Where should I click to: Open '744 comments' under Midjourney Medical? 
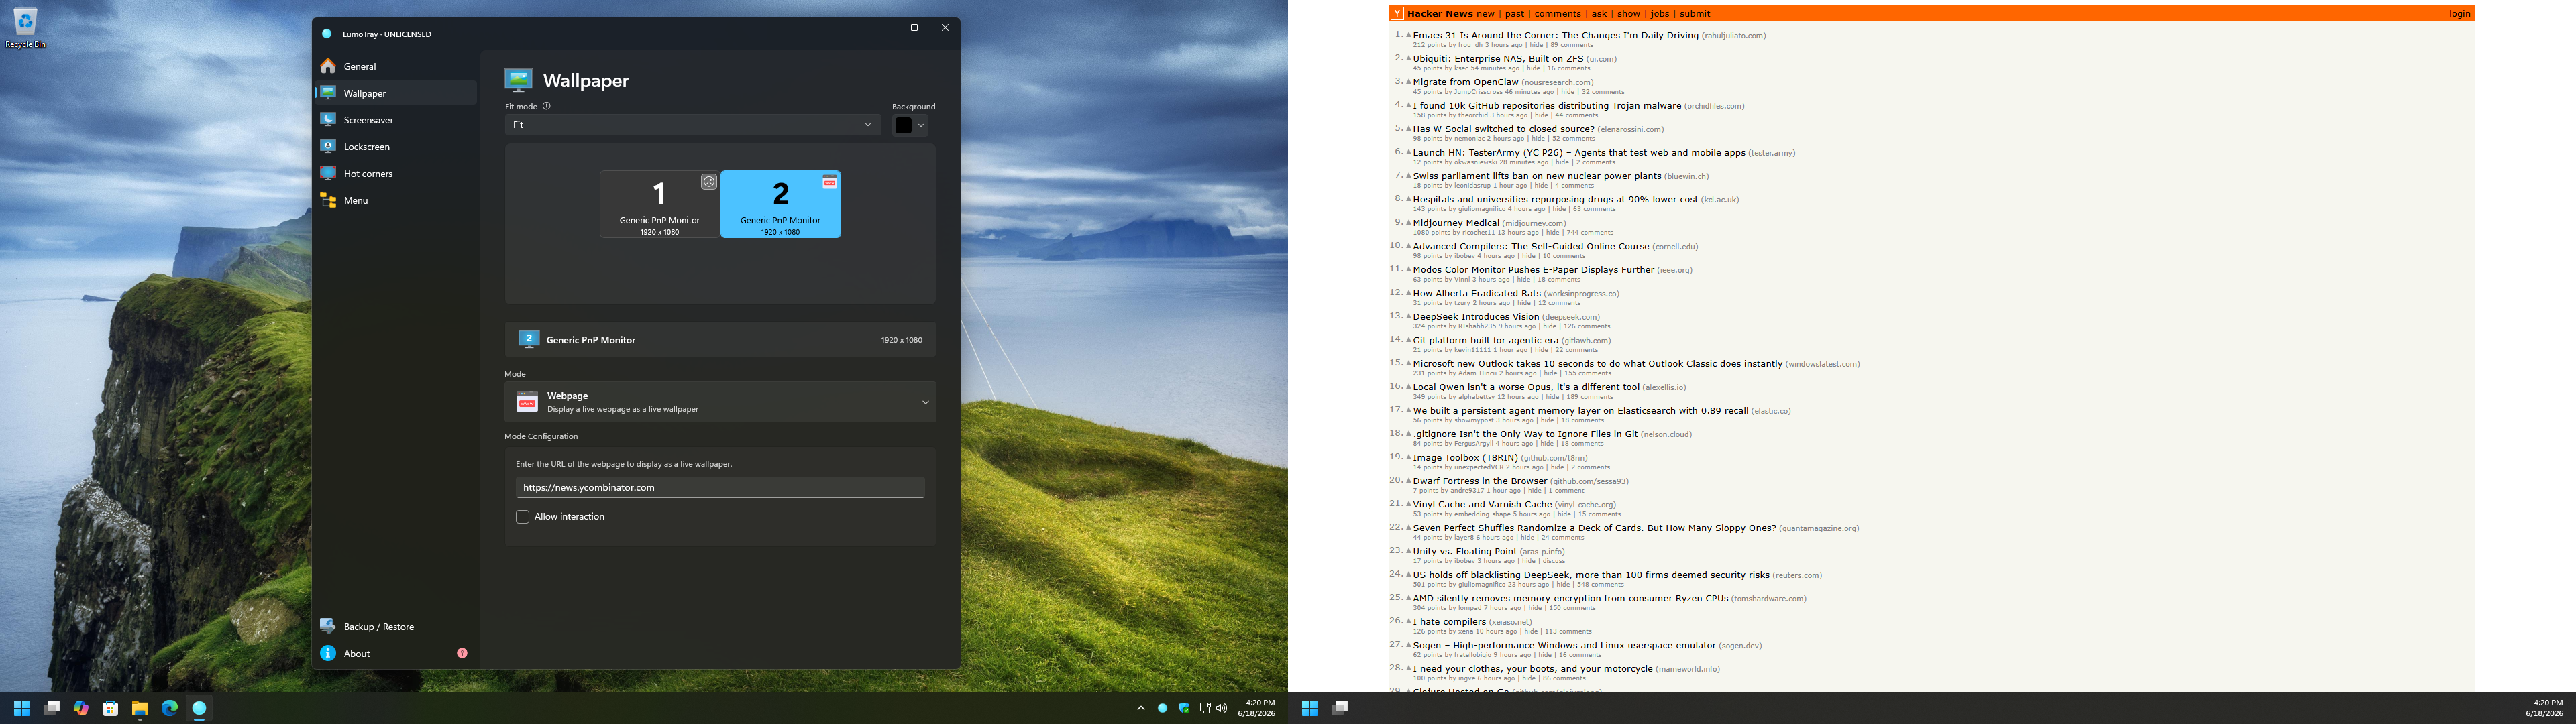point(1590,233)
